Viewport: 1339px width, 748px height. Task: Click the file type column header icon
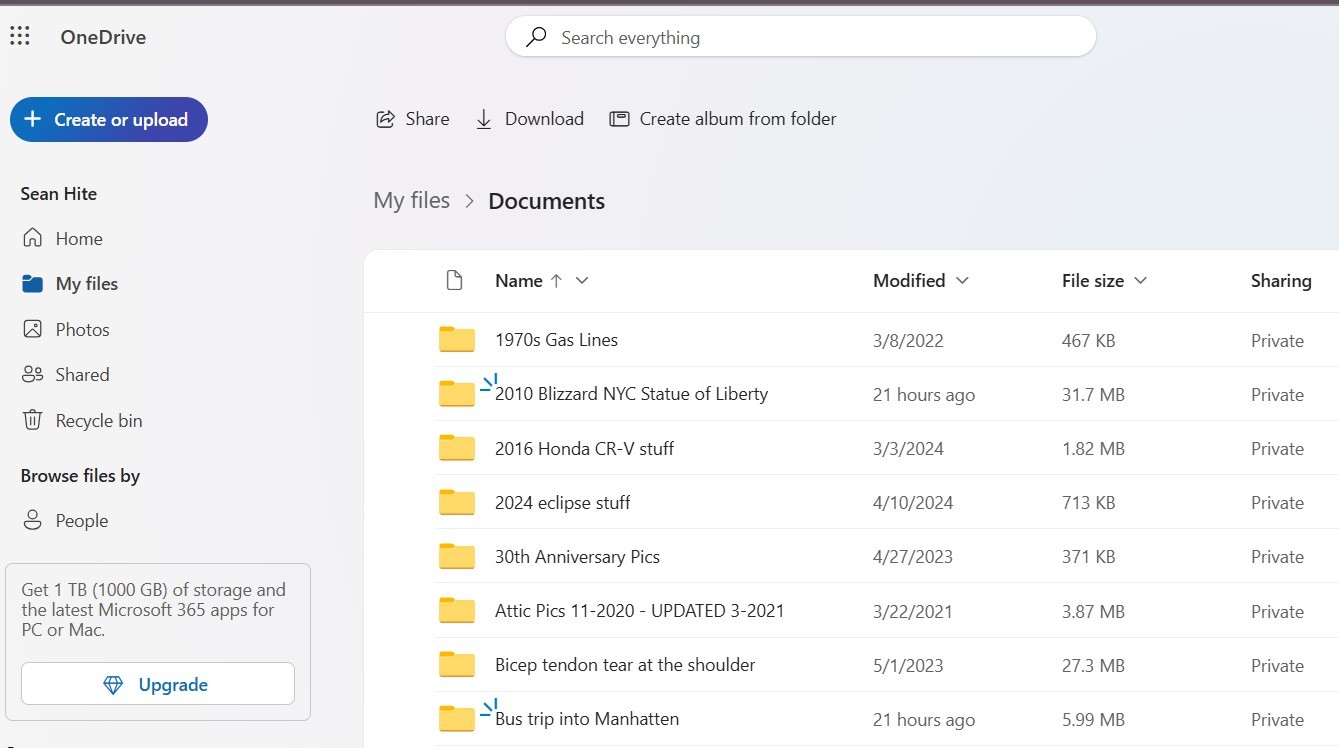(455, 281)
